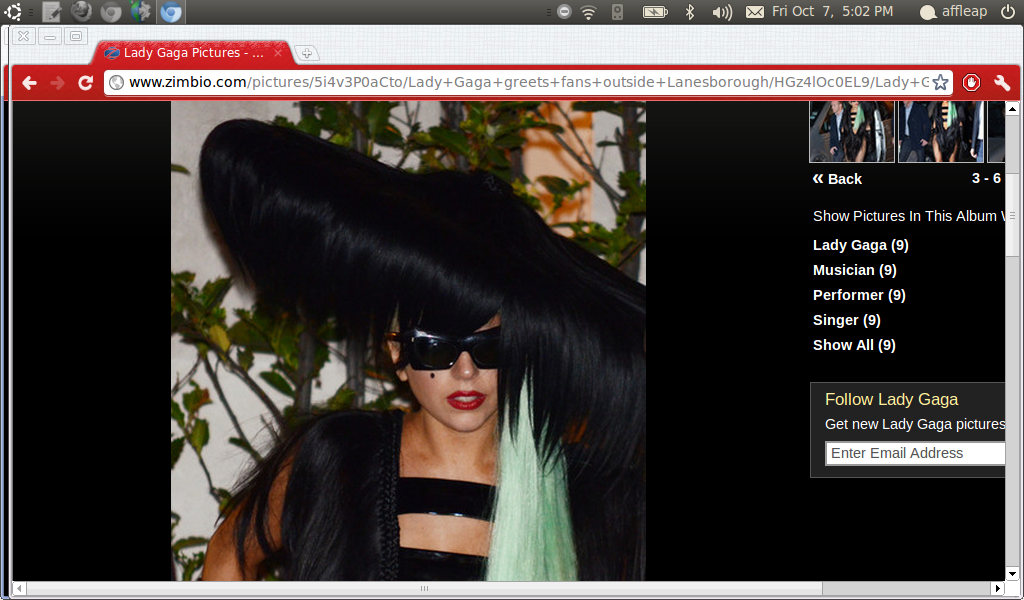Click the horizontal scrollbar thumb

[424, 588]
